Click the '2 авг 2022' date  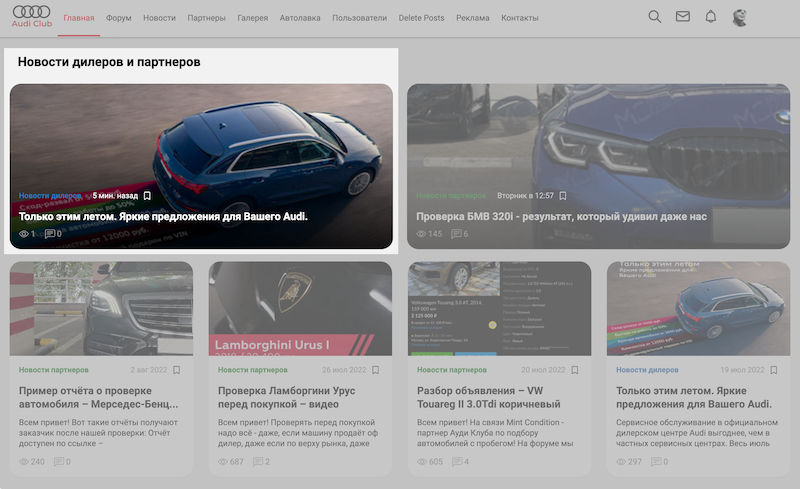click(148, 370)
